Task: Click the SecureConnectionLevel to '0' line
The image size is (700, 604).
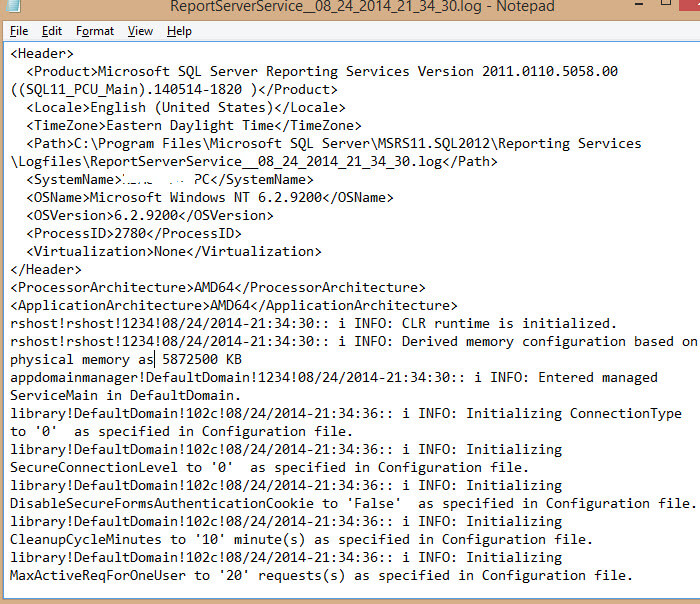Action: coord(270,467)
